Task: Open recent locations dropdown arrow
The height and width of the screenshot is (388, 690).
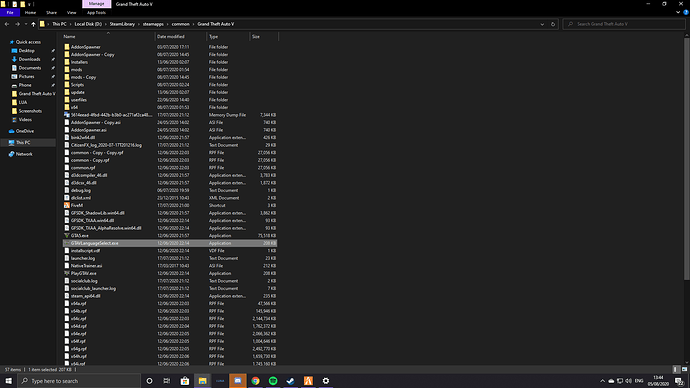Action: pyautogui.click(x=26, y=24)
